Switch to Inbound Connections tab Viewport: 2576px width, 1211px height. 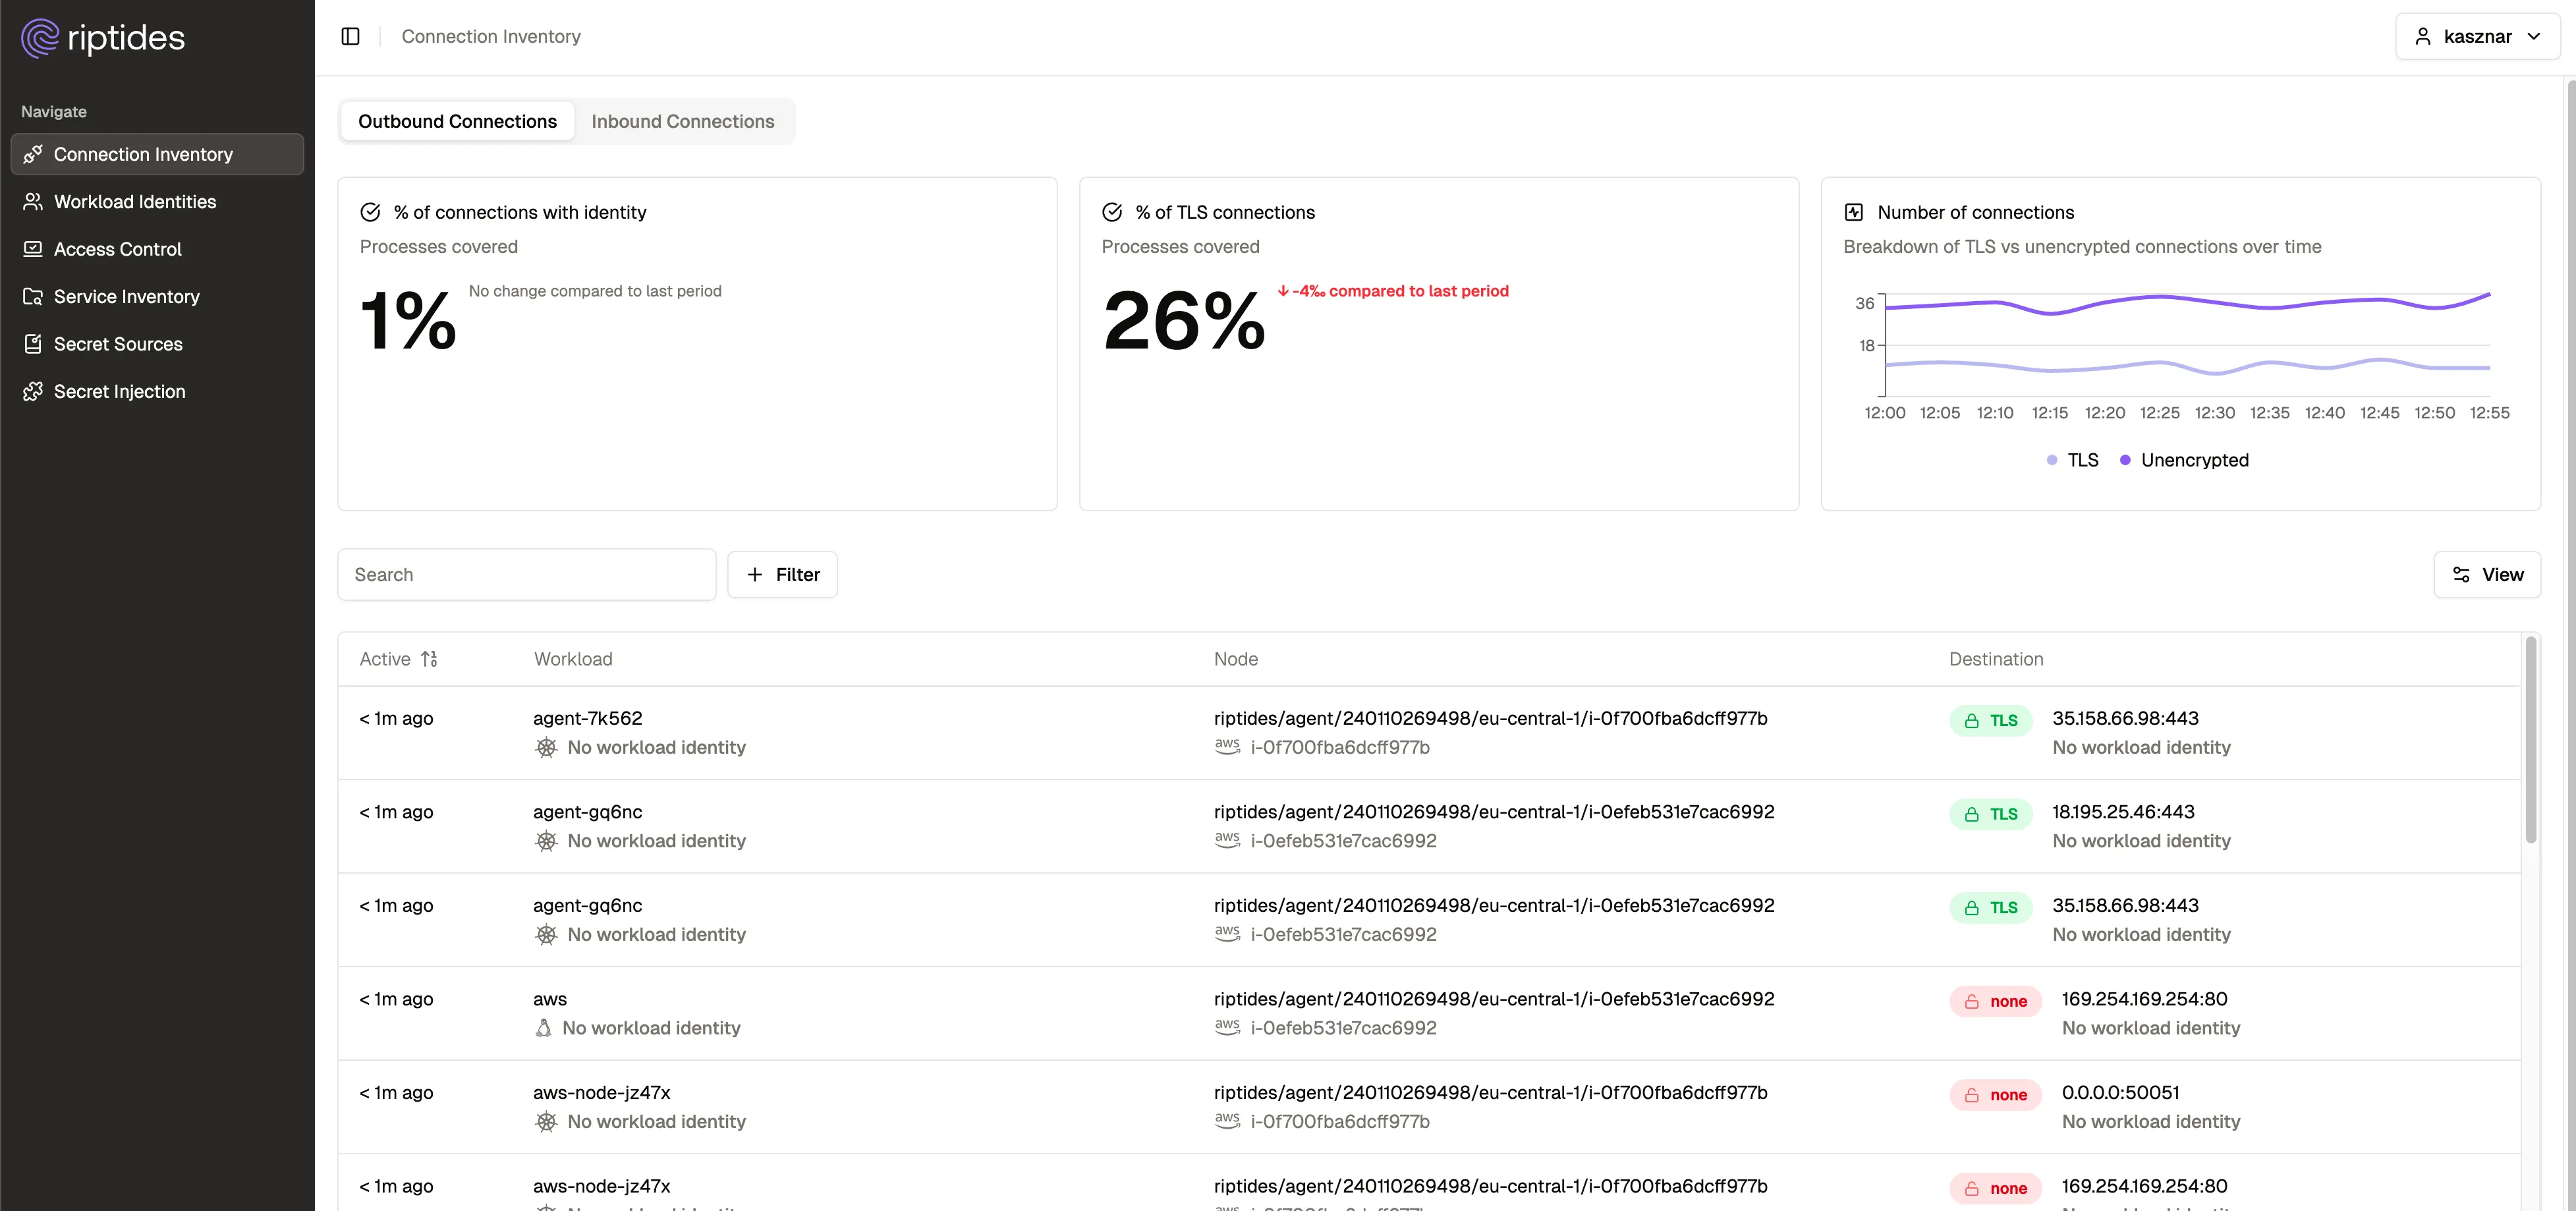pos(682,121)
